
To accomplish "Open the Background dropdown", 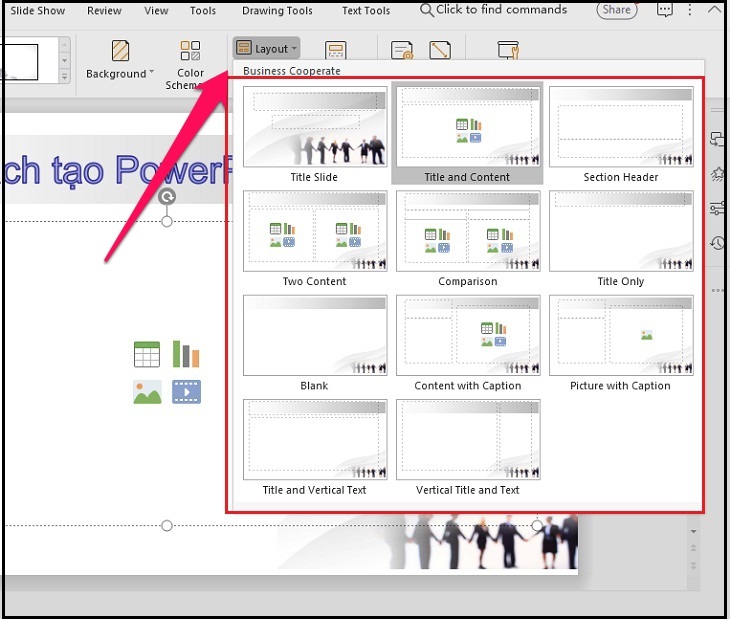I will [x=120, y=74].
